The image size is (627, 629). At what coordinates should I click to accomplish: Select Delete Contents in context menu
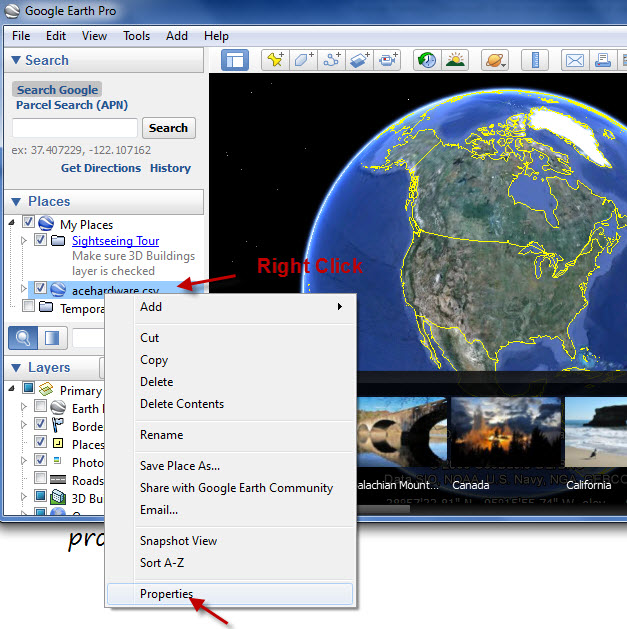231,404
